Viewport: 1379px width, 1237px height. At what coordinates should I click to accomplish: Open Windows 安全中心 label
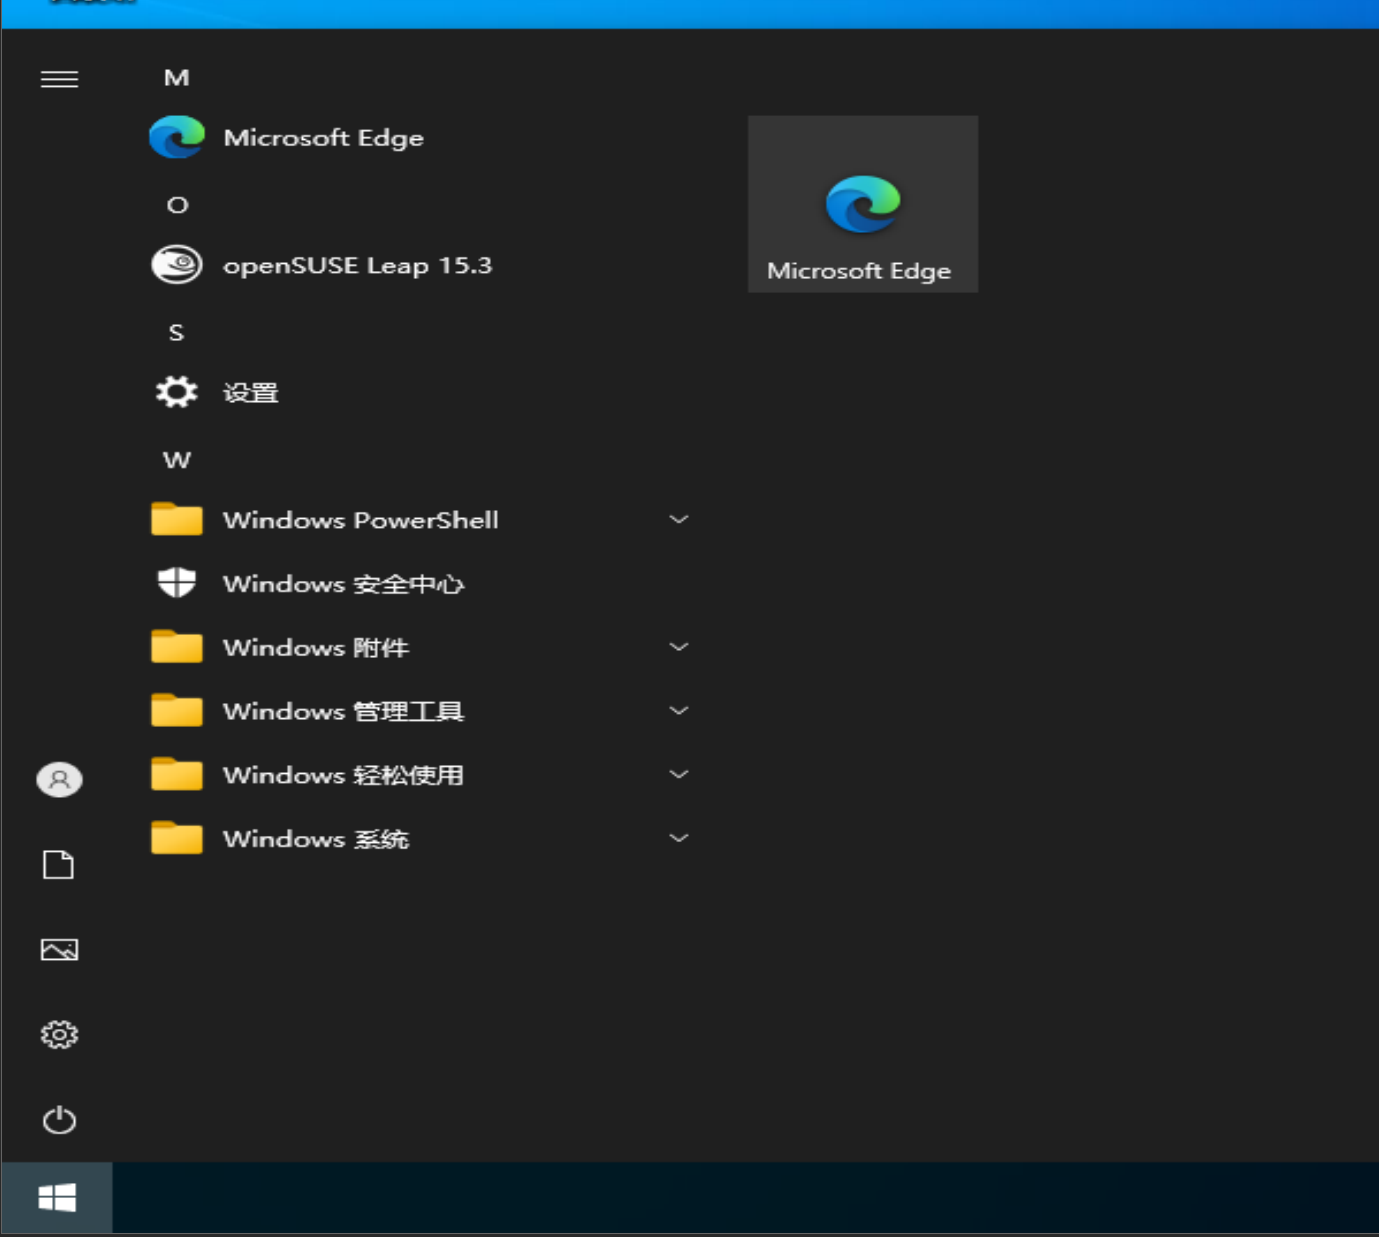tap(343, 584)
